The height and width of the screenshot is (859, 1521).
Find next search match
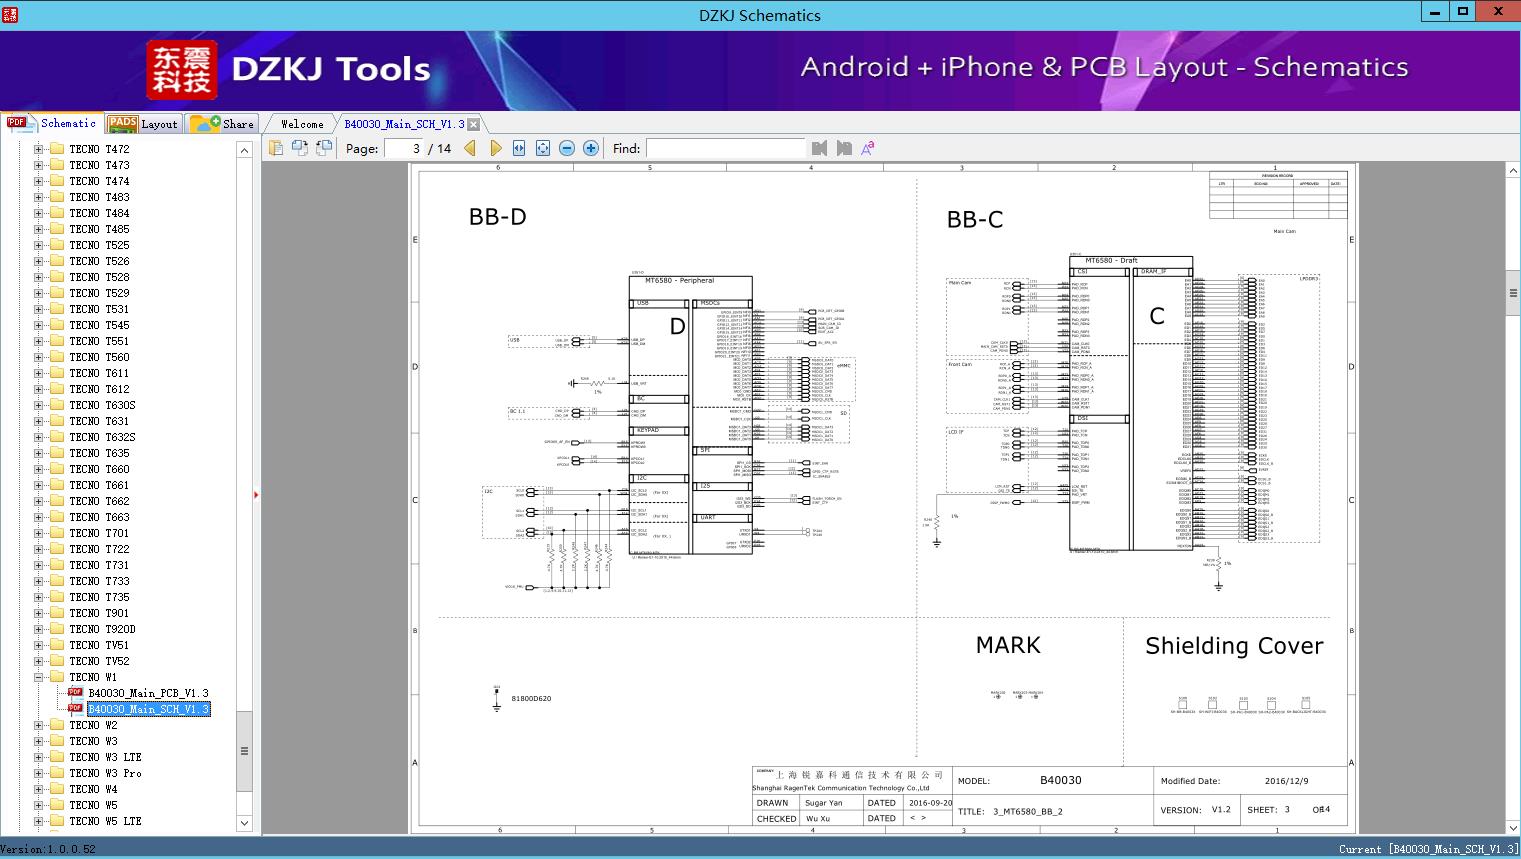pyautogui.click(x=844, y=148)
